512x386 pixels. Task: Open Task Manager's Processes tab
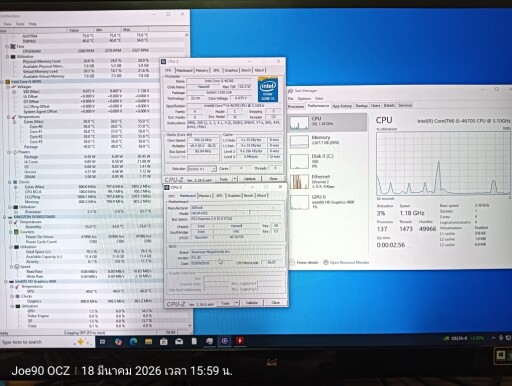pyautogui.click(x=296, y=106)
